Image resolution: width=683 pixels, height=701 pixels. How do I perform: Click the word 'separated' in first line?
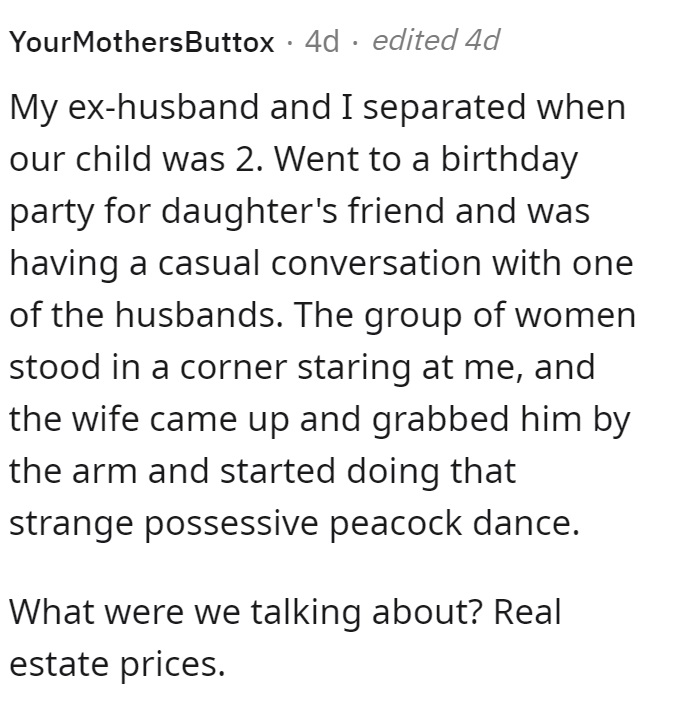444,109
